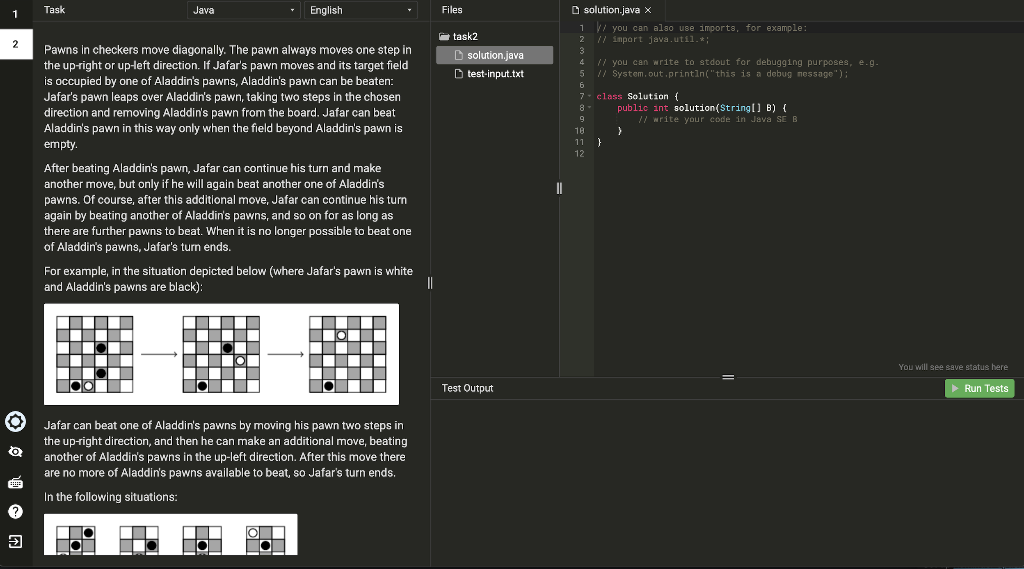The image size is (1024, 569).
Task: Click the test-input.txt file icon
Action: [x=458, y=74]
